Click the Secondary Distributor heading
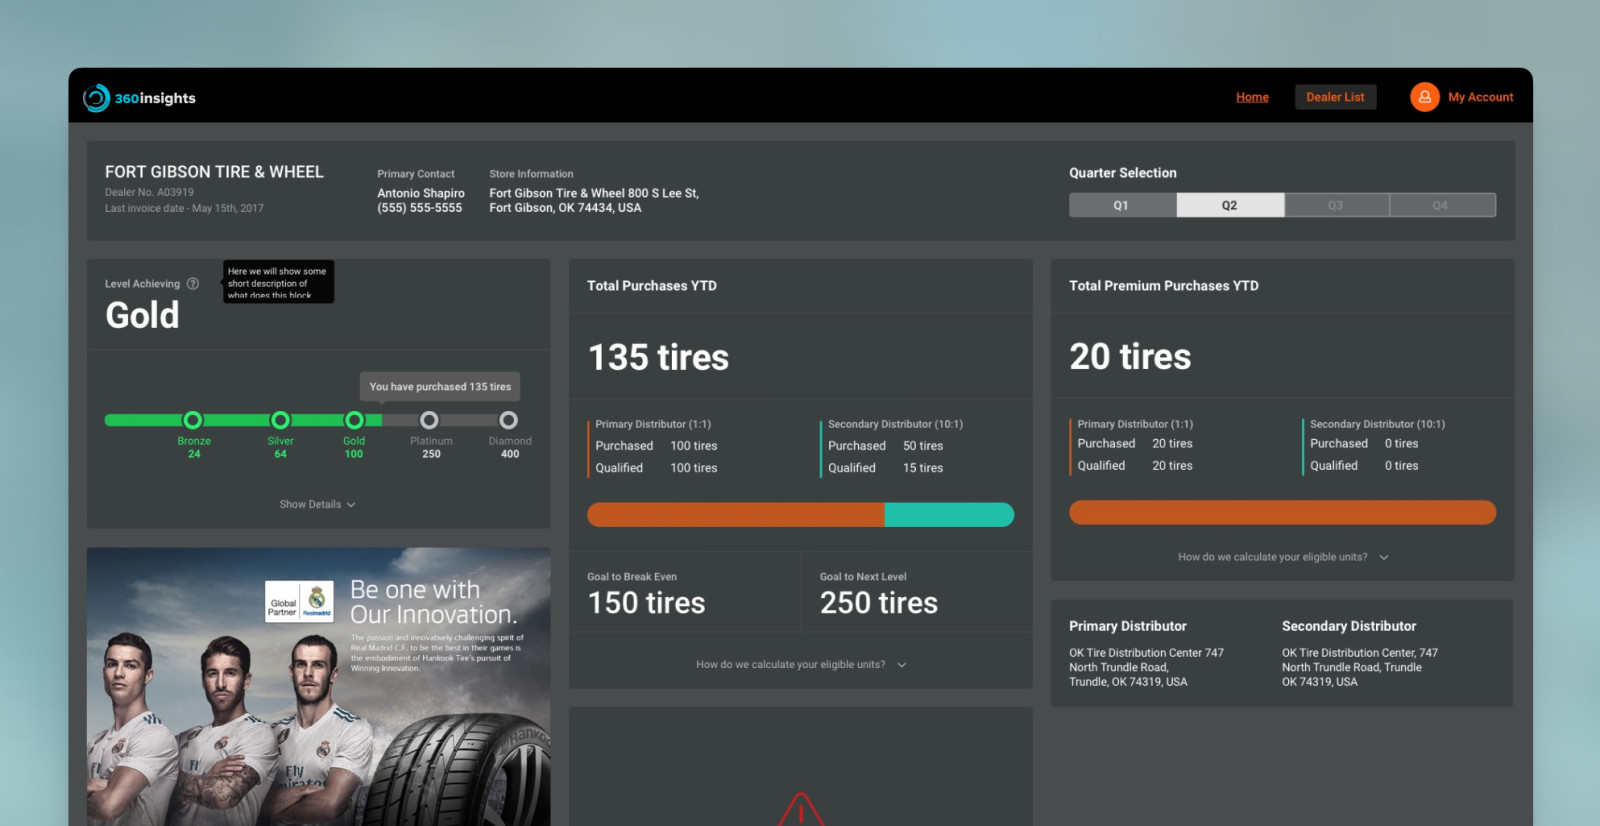Screen dimensions: 1600x826 pyautogui.click(x=1349, y=626)
